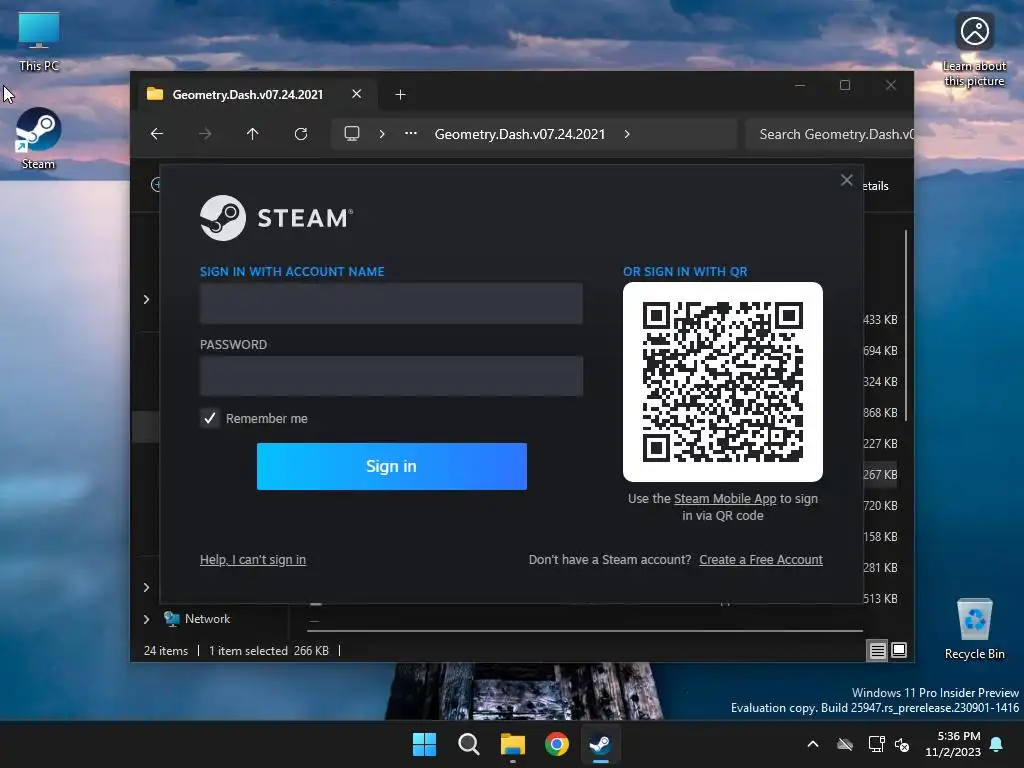Viewport: 1024px width, 768px height.
Task: Open the Steam desktop shortcut
Action: [x=39, y=138]
